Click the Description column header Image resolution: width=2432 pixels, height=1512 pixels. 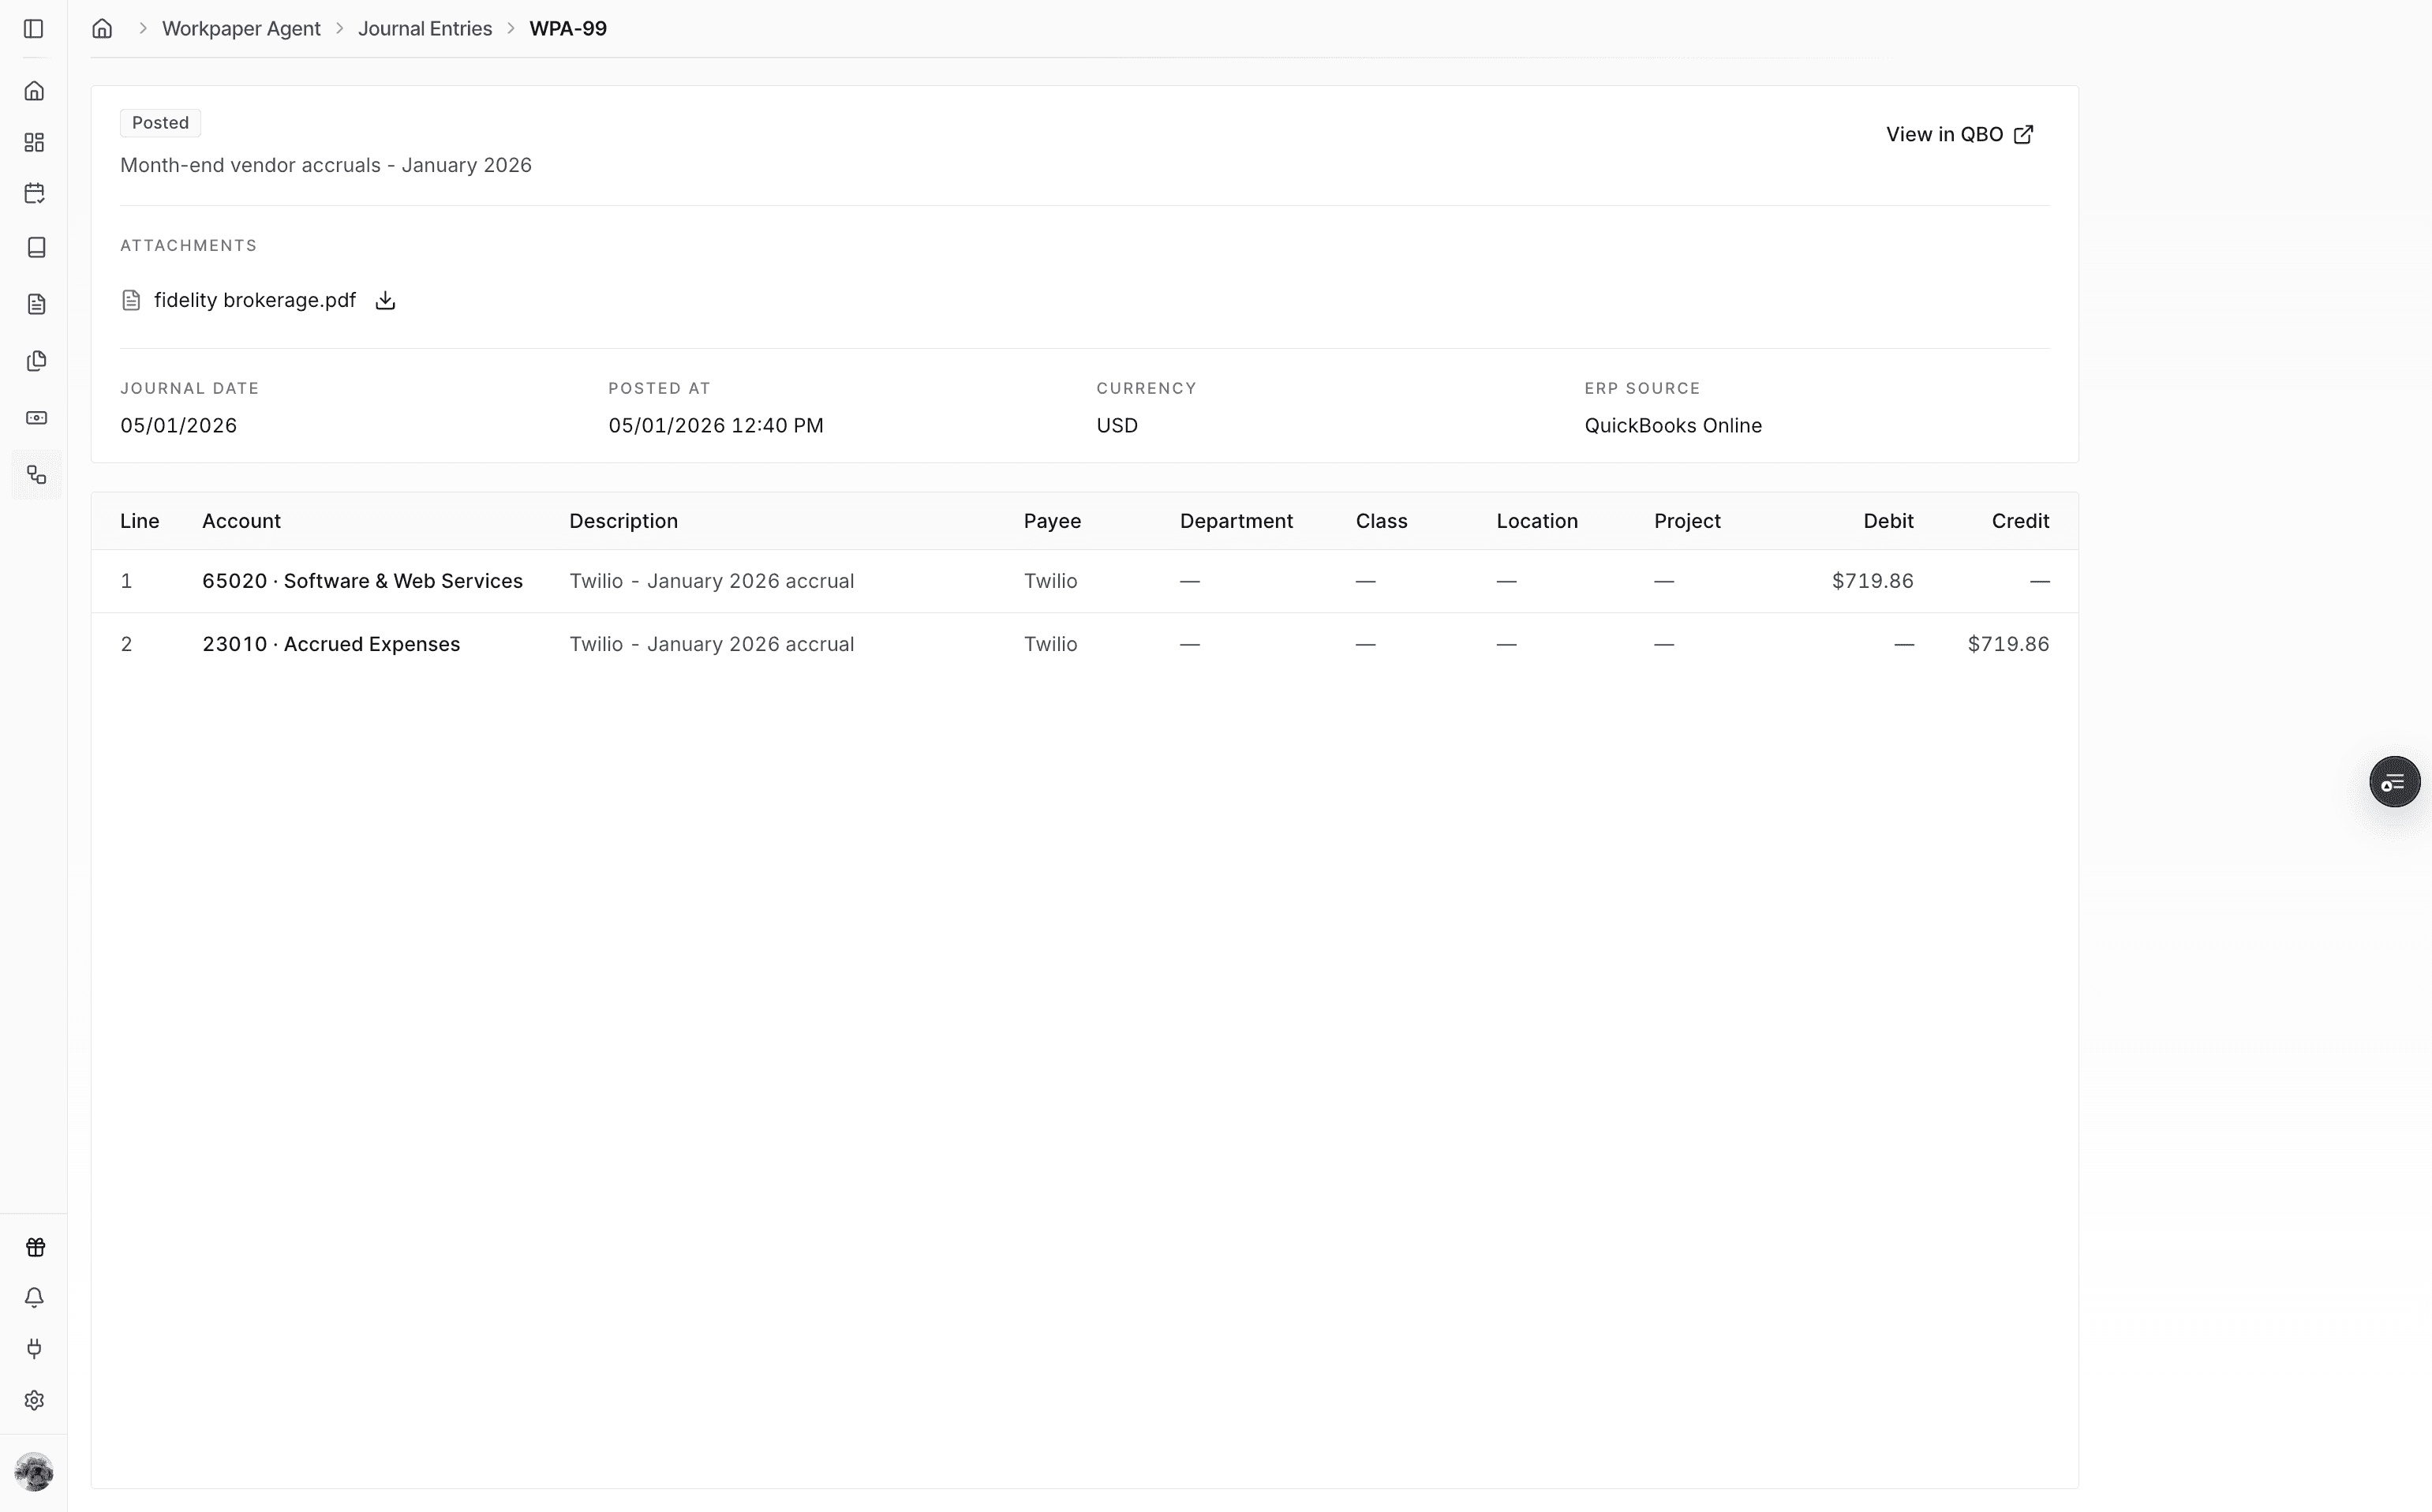pyautogui.click(x=623, y=521)
